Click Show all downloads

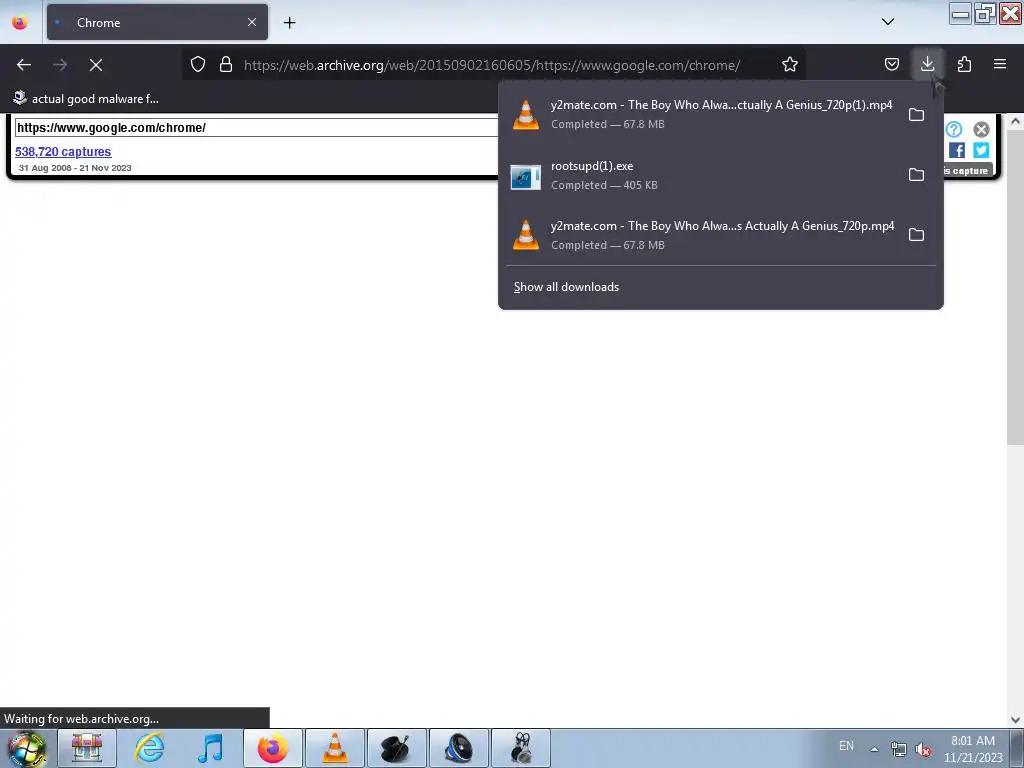(x=566, y=287)
